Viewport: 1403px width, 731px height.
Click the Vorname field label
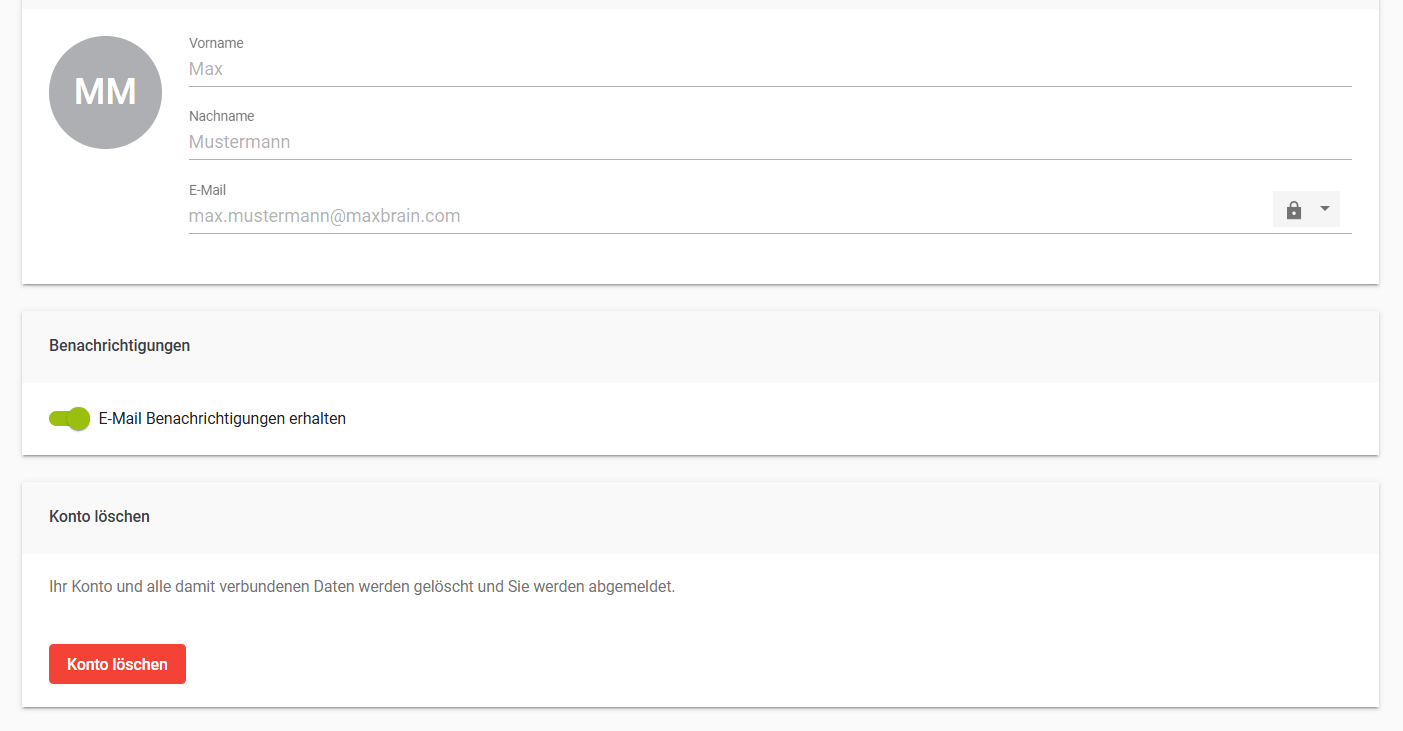pos(216,43)
